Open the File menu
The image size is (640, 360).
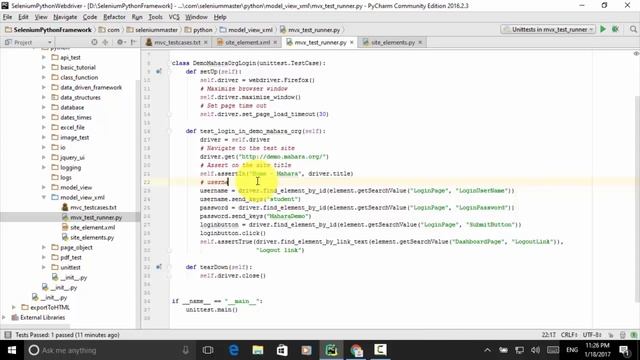[7, 17]
